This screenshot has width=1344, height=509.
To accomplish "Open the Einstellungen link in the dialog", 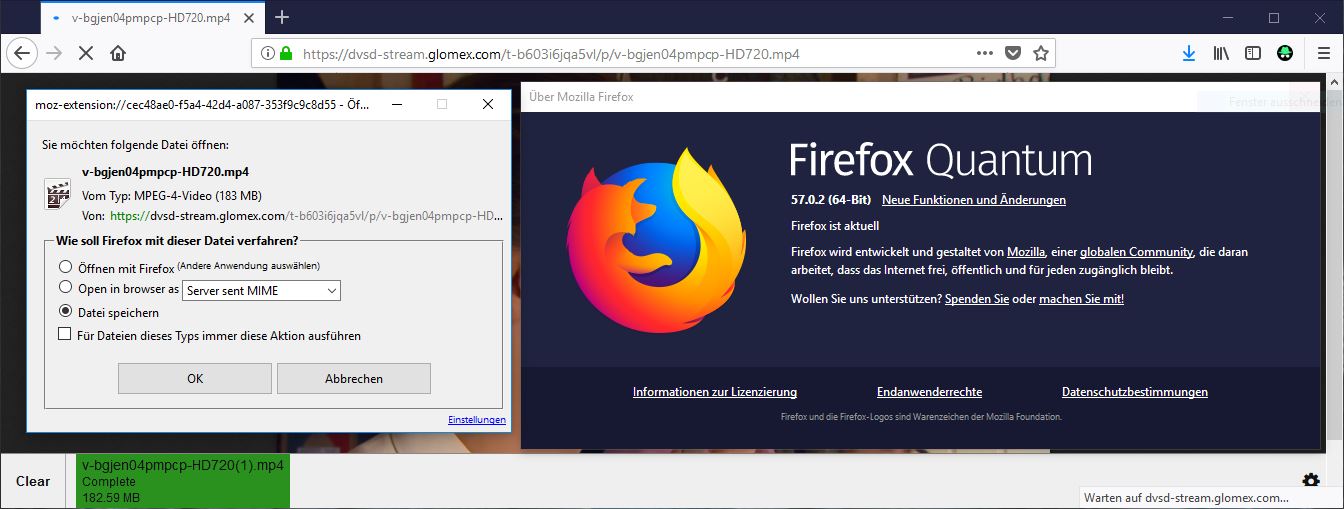I will pyautogui.click(x=477, y=420).
